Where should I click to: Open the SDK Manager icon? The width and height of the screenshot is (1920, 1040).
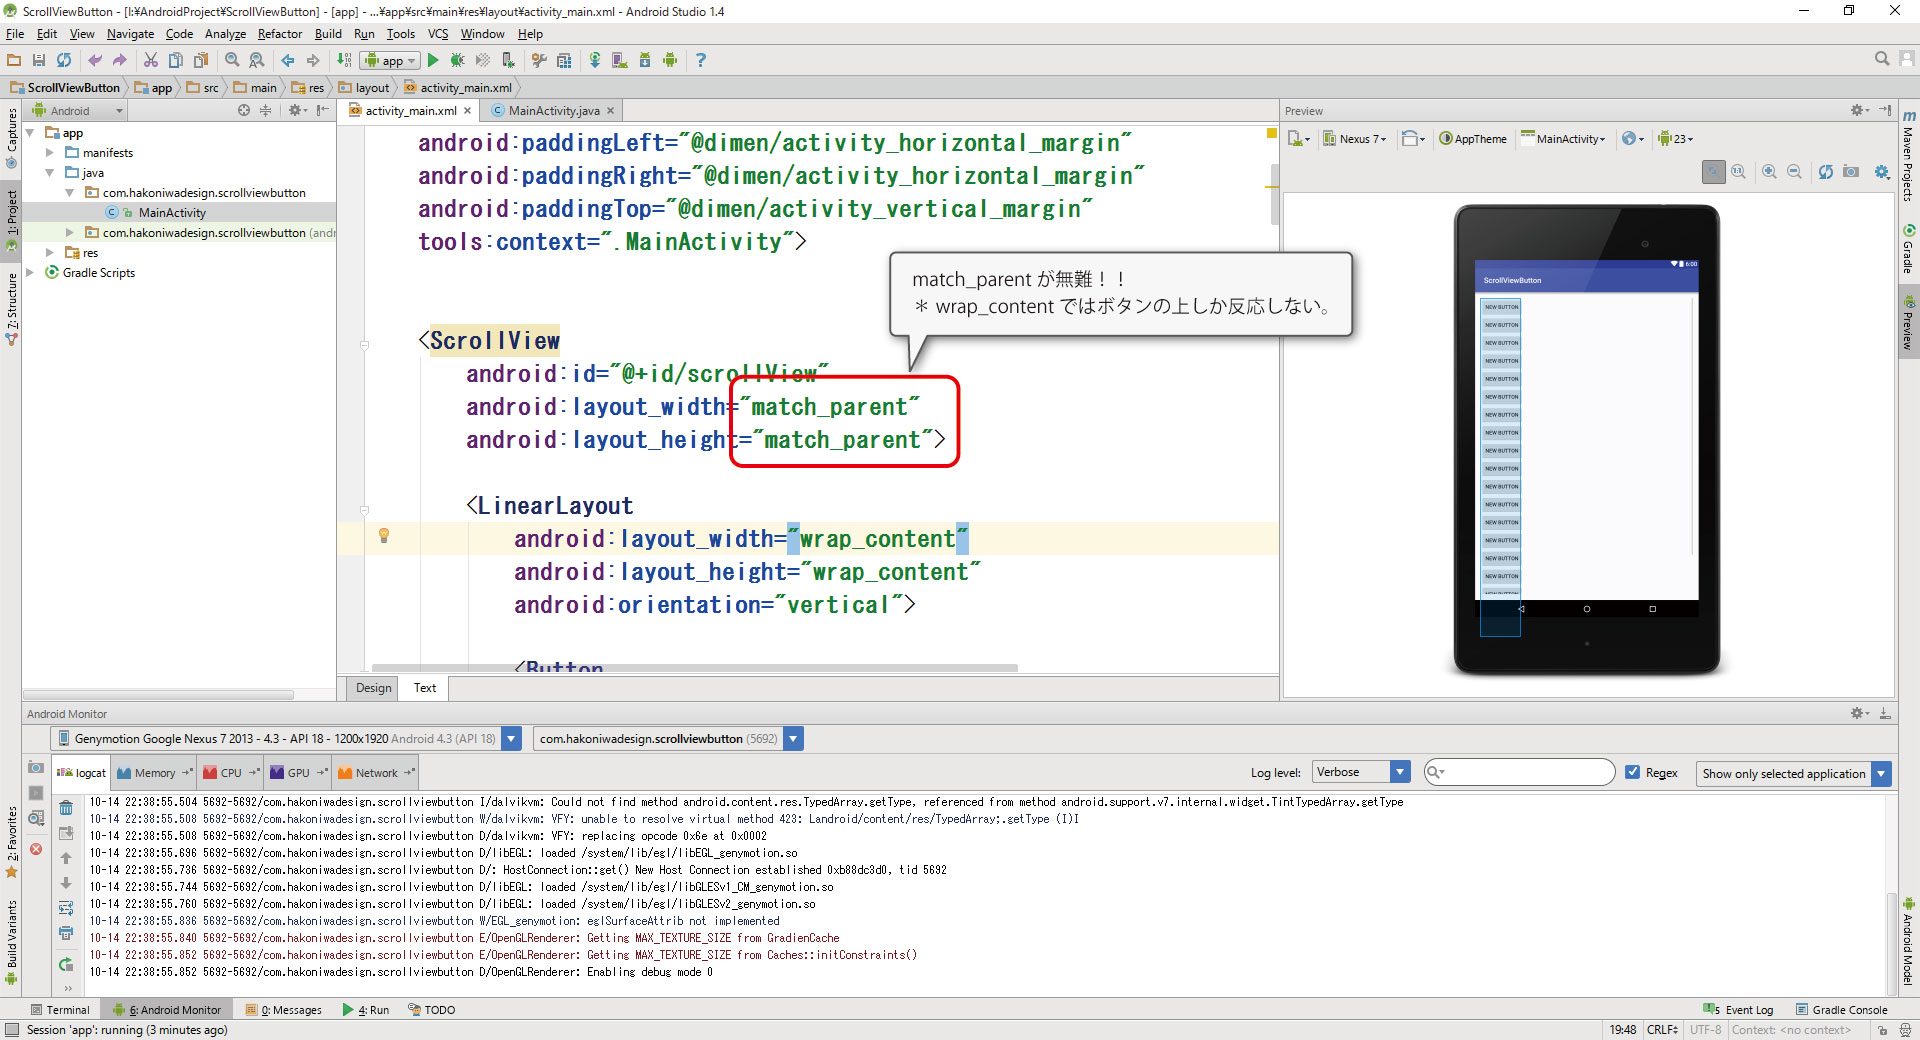click(644, 60)
